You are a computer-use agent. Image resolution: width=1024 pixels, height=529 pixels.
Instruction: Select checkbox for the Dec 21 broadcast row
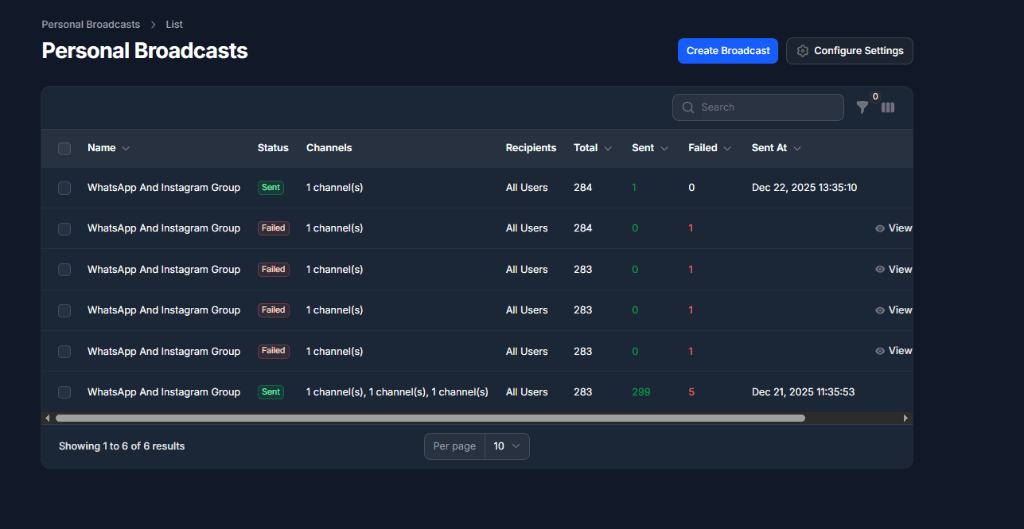click(x=65, y=392)
